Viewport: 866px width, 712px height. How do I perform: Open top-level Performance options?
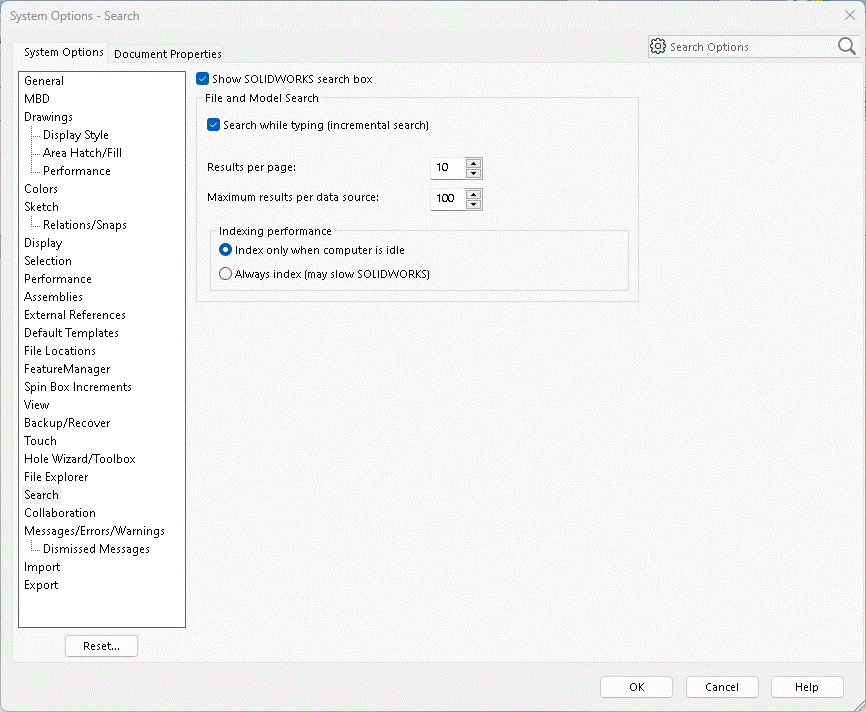[57, 279]
